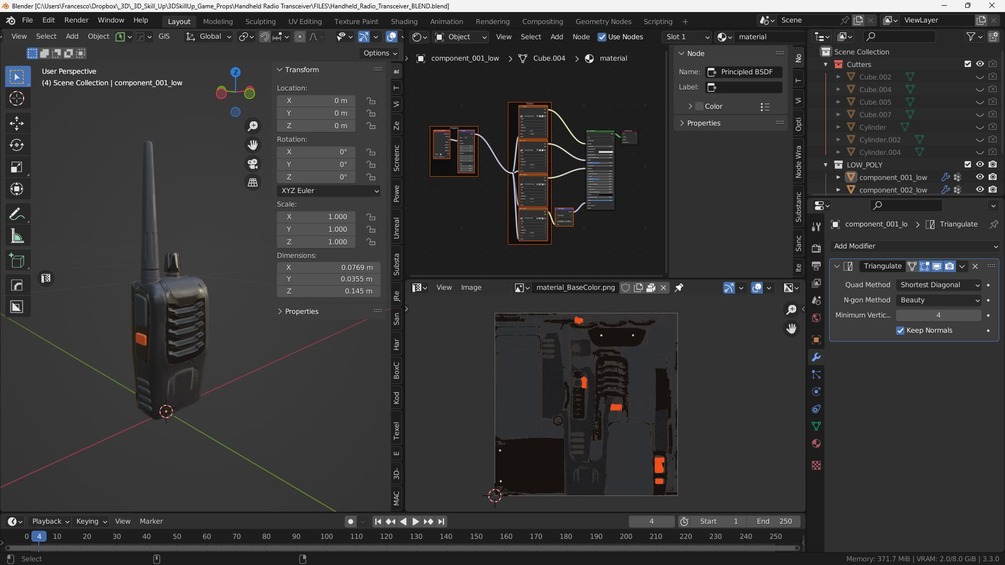Jump to the animation end frame
Screen dimensions: 1005x565
click(441, 521)
